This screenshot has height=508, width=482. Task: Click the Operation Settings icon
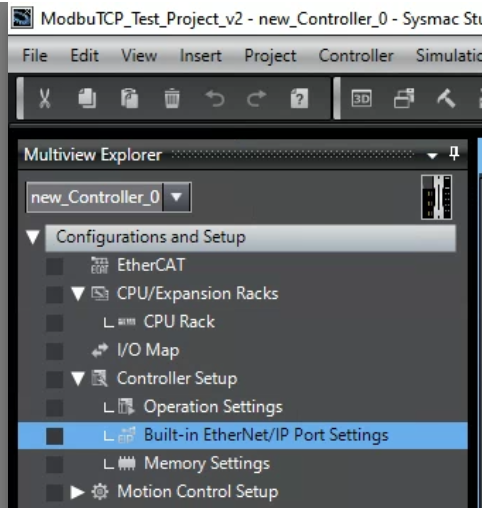(127, 407)
